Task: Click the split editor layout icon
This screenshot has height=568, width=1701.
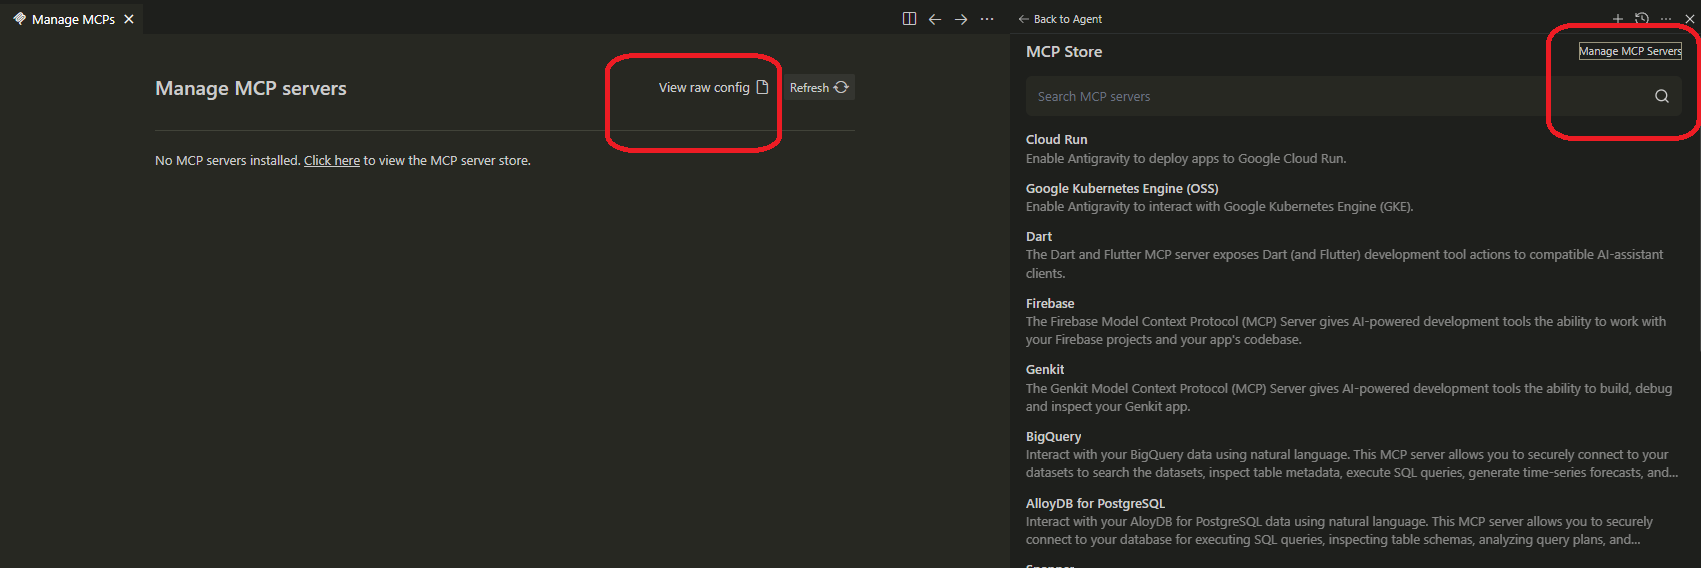Action: (909, 19)
